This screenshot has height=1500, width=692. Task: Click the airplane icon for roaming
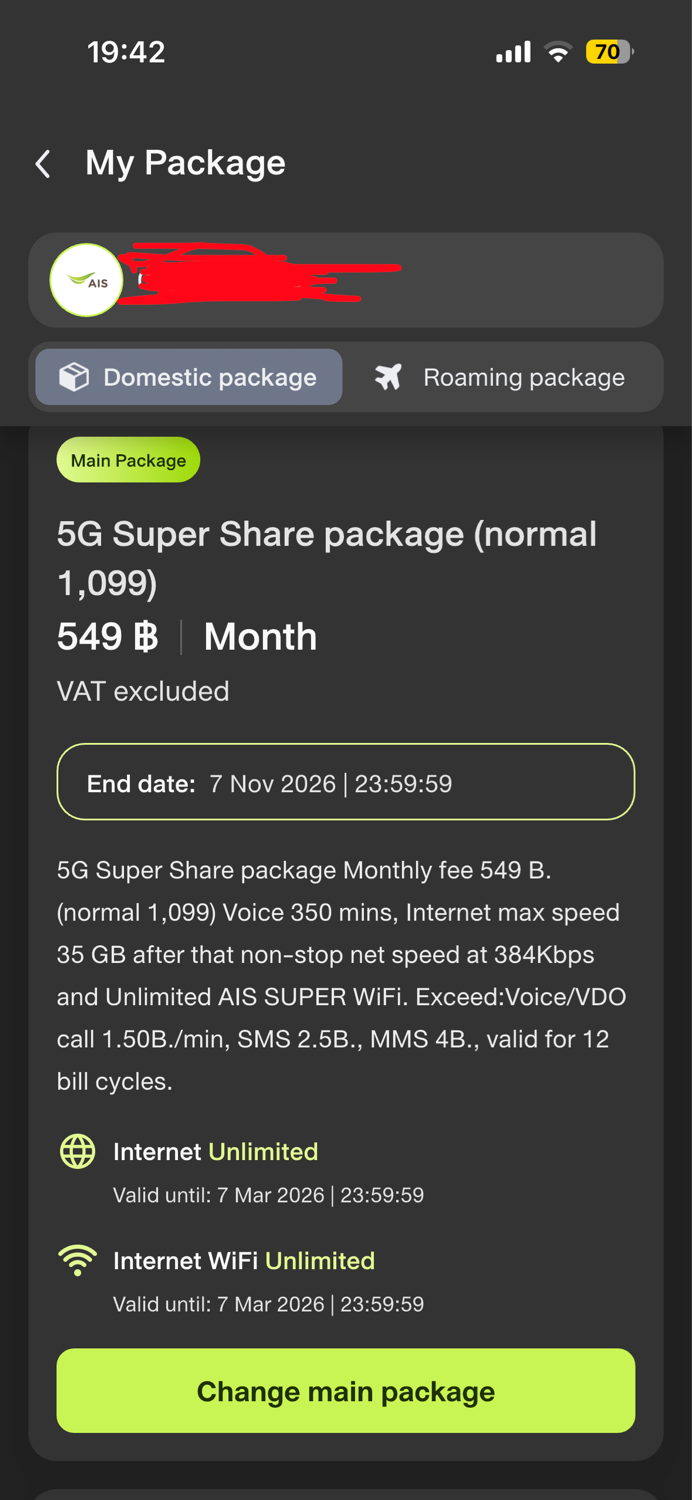[x=388, y=377]
